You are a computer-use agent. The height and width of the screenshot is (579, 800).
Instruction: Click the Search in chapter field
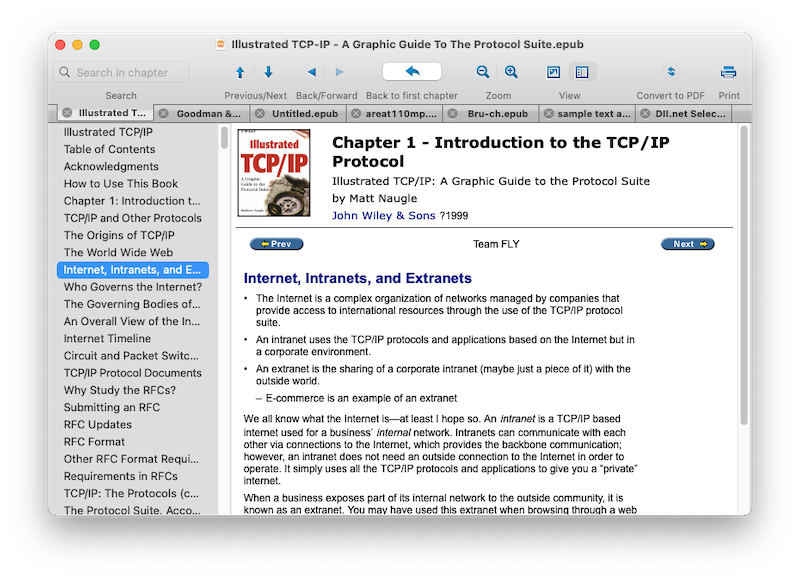122,72
